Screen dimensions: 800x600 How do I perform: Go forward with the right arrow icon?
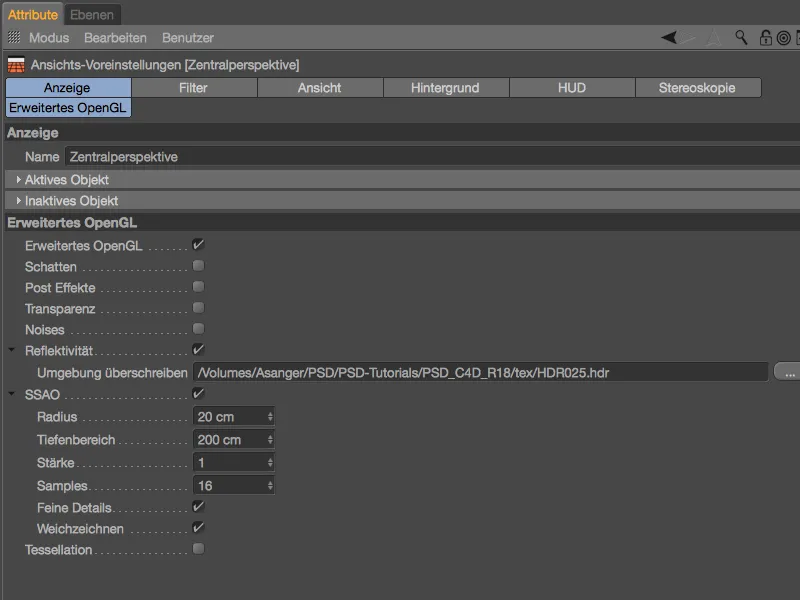[688, 37]
